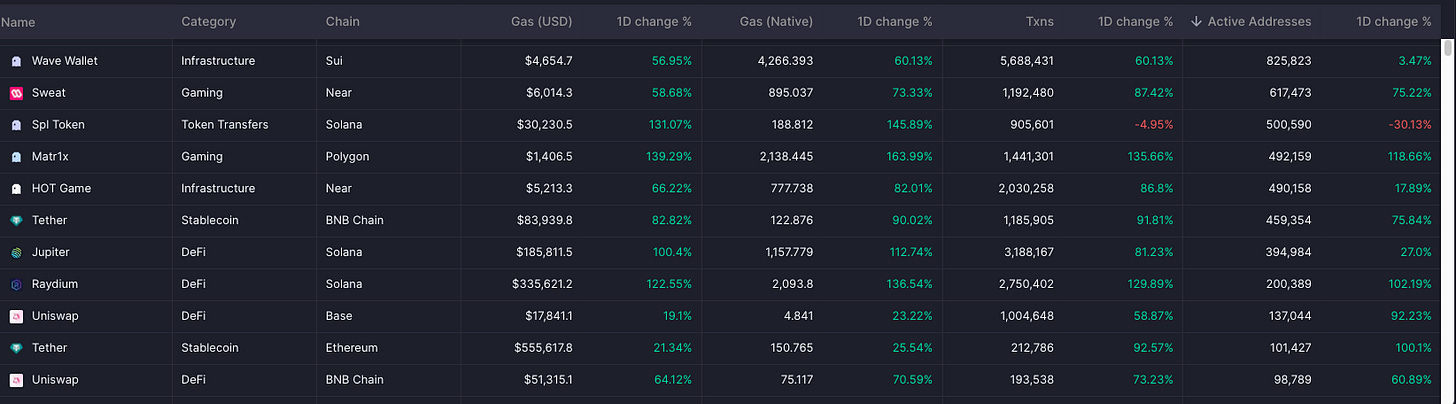
Task: Click the sort arrow beside Active Addresses
Action: pos(1196,22)
